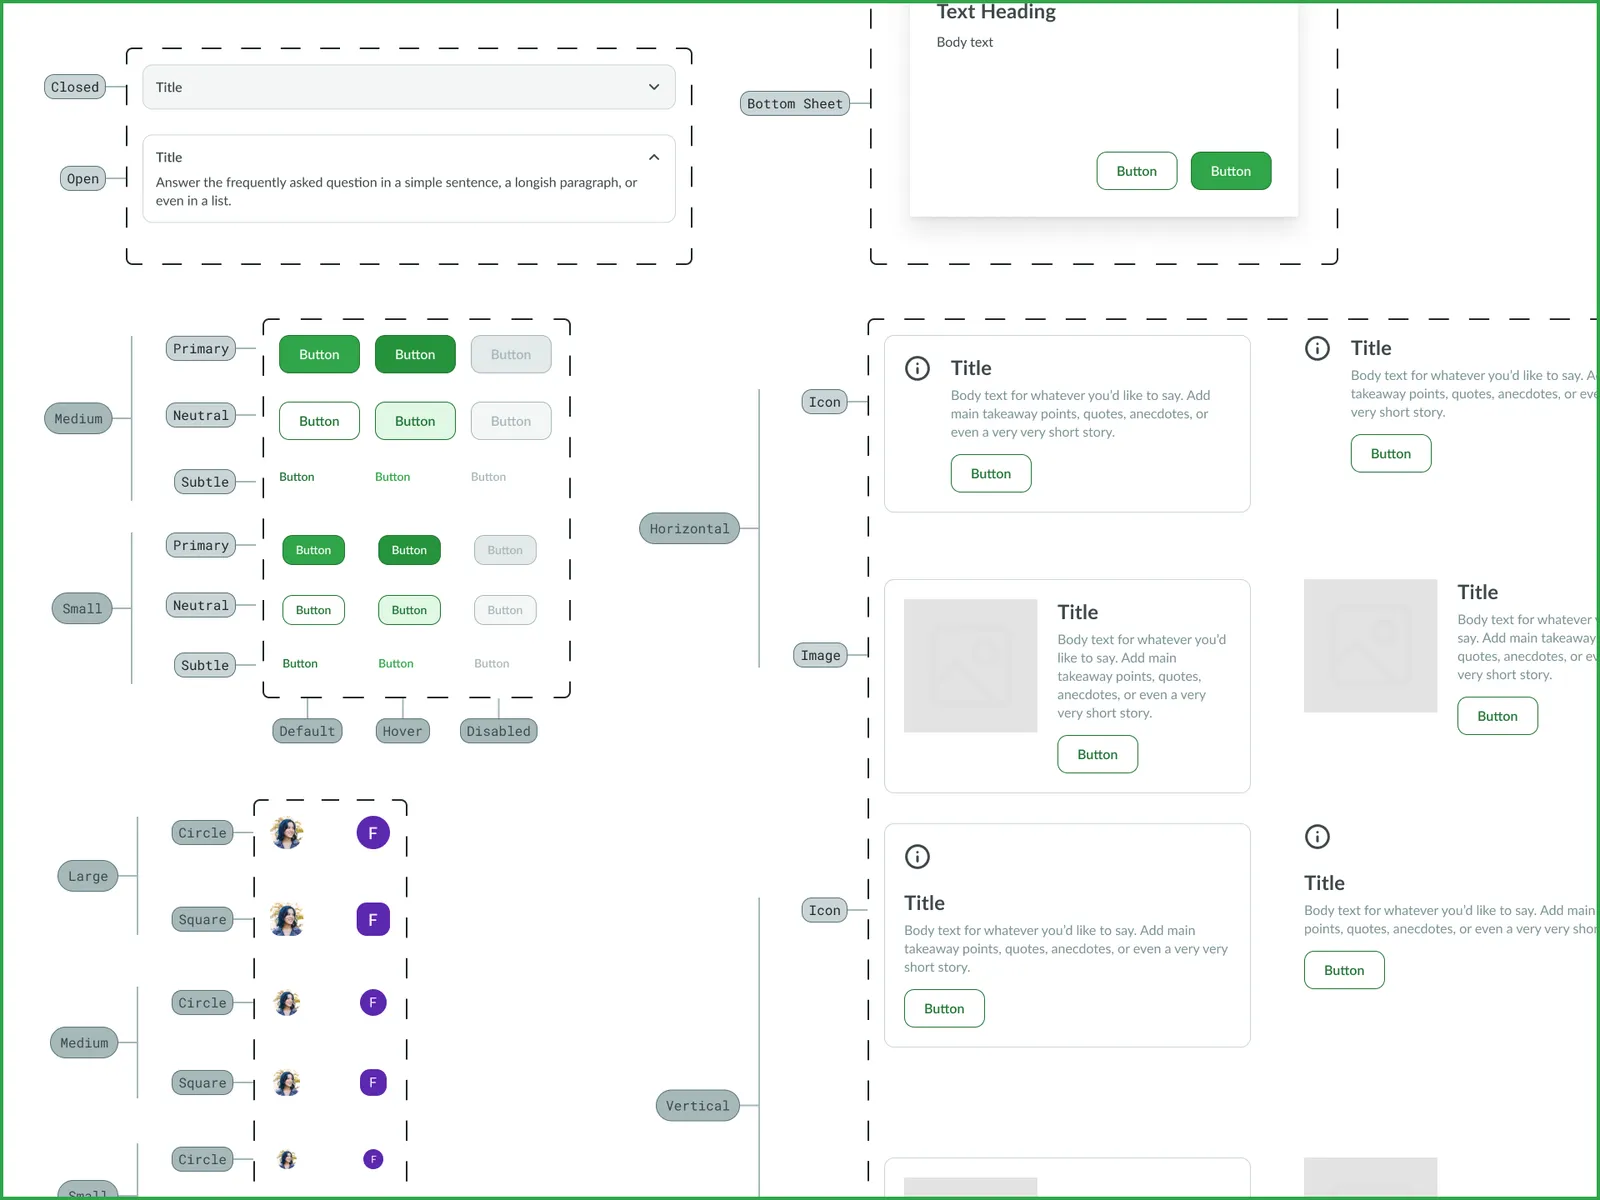Click the Medium Primary Default state Button

coord(319,354)
